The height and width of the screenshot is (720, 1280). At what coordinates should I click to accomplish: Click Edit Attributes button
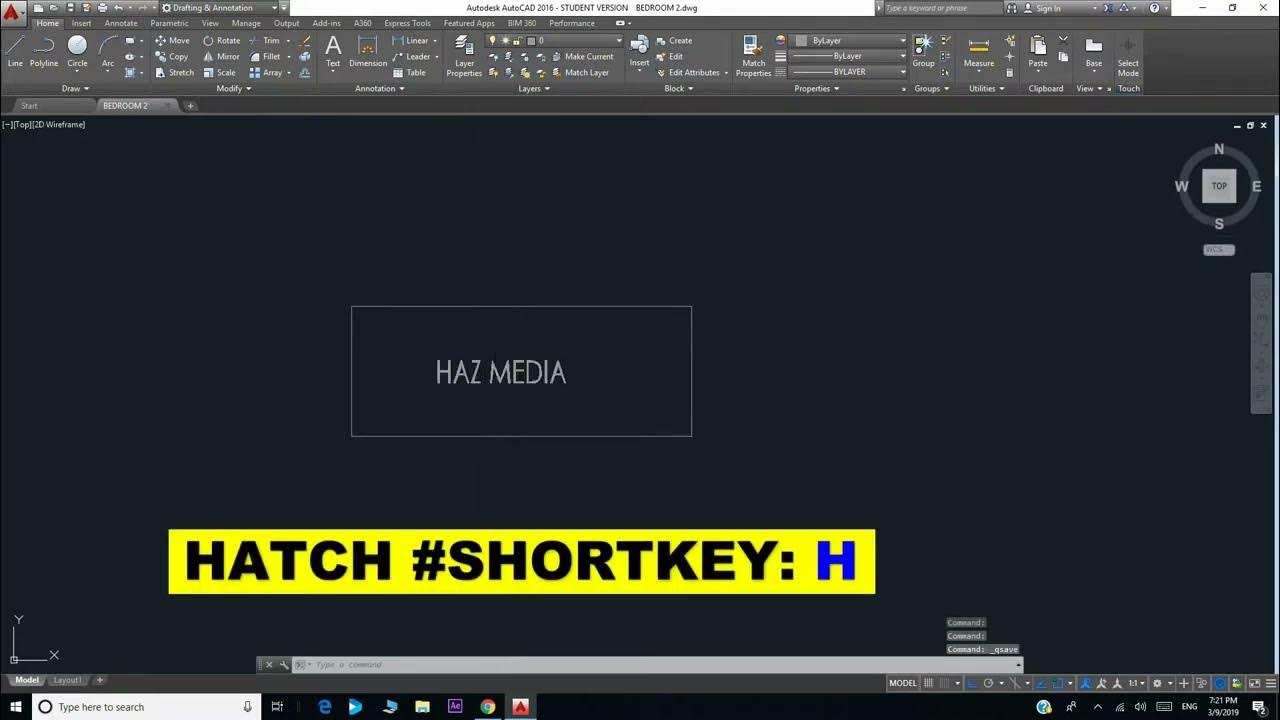[x=687, y=73]
